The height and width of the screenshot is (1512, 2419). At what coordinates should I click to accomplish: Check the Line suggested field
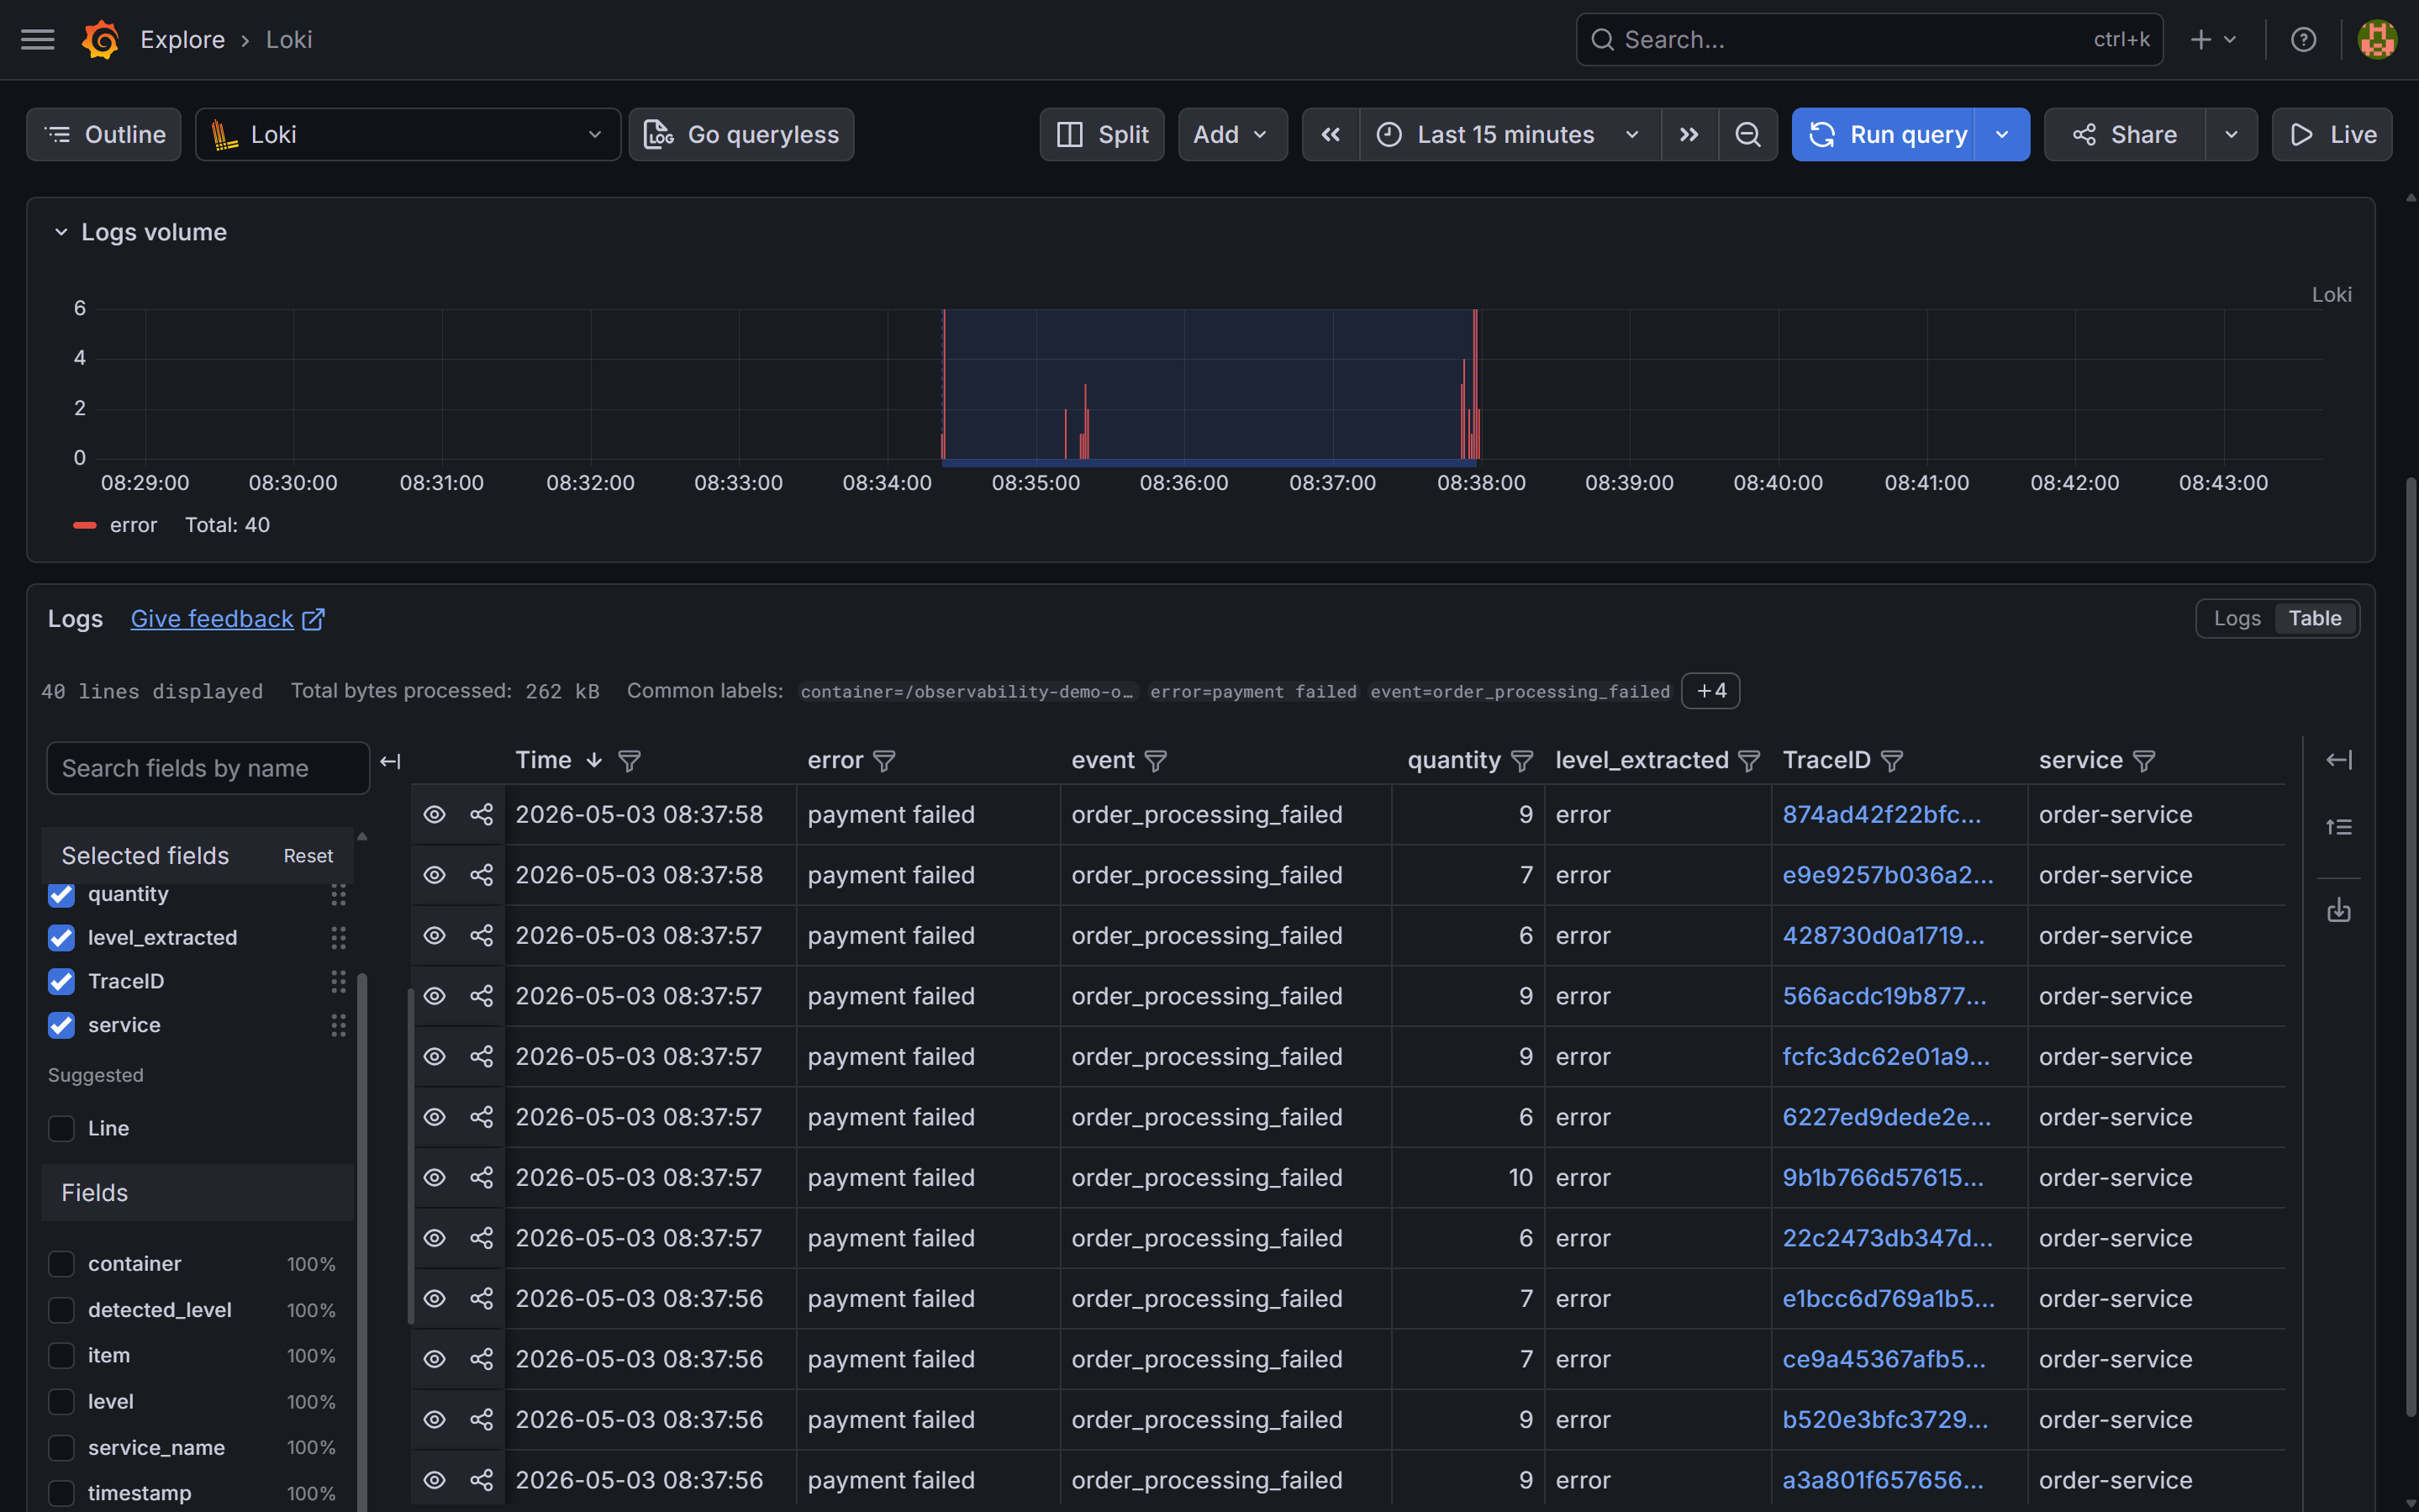(61, 1128)
